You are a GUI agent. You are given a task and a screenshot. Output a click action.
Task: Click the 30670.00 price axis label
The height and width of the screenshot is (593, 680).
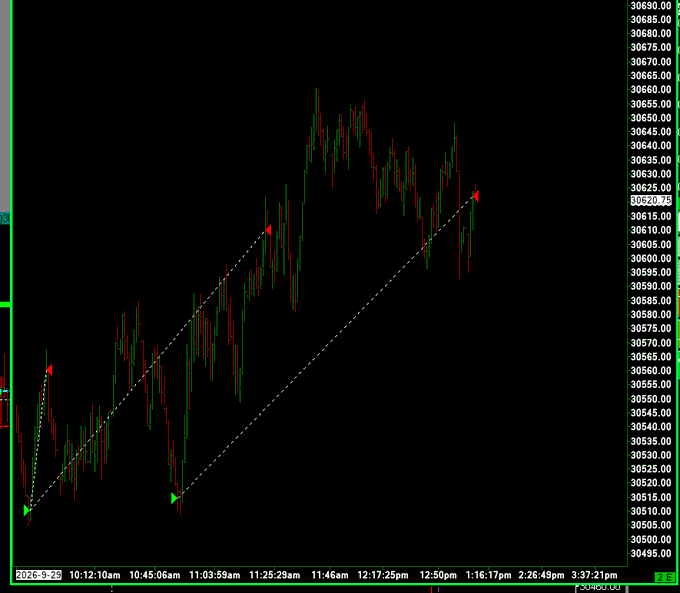651,62
